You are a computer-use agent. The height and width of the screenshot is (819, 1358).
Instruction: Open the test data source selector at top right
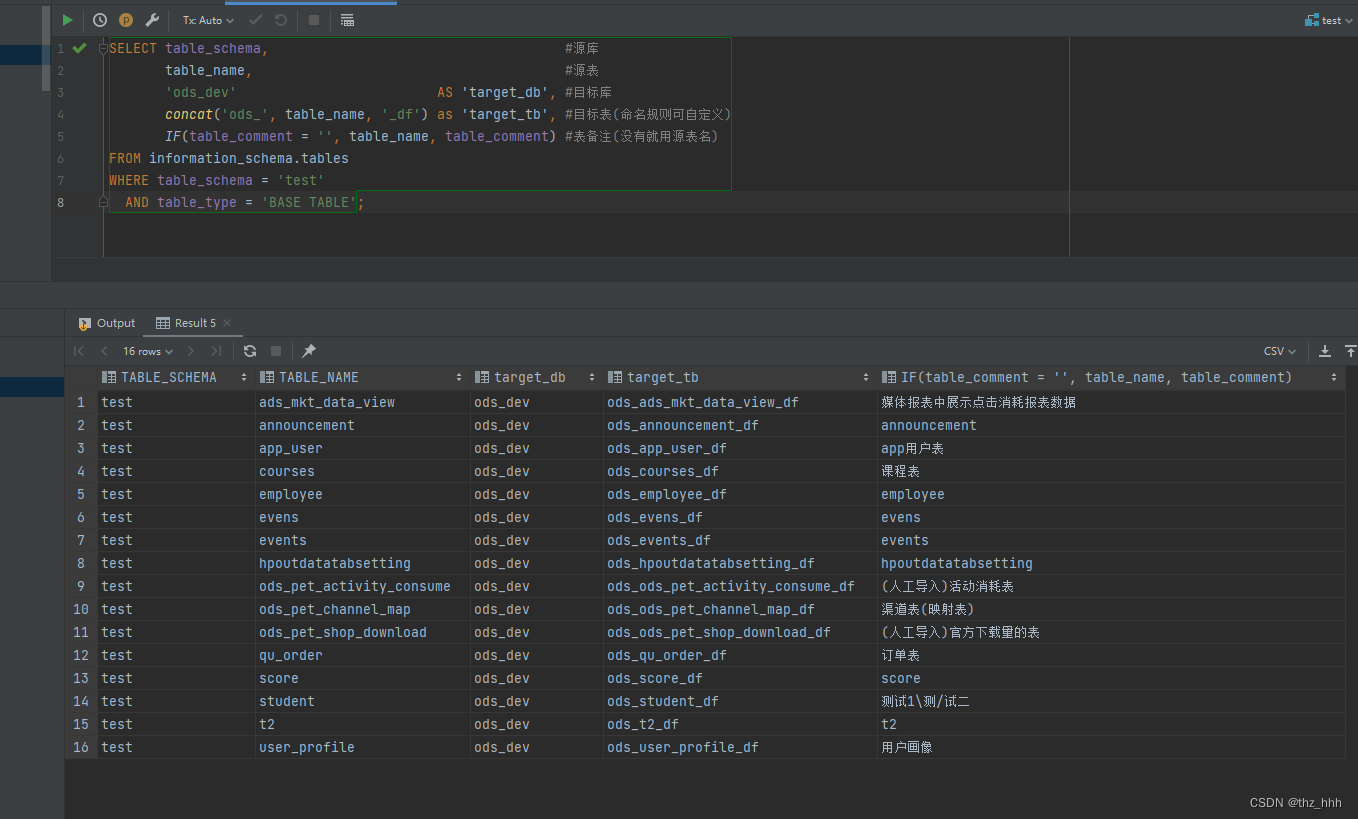pos(1328,19)
